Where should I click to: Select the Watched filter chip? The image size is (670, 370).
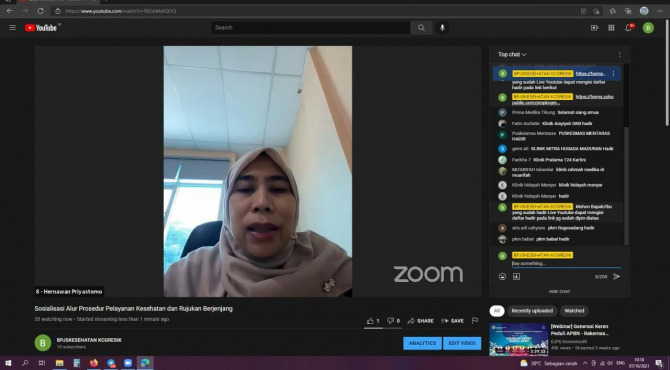[574, 311]
